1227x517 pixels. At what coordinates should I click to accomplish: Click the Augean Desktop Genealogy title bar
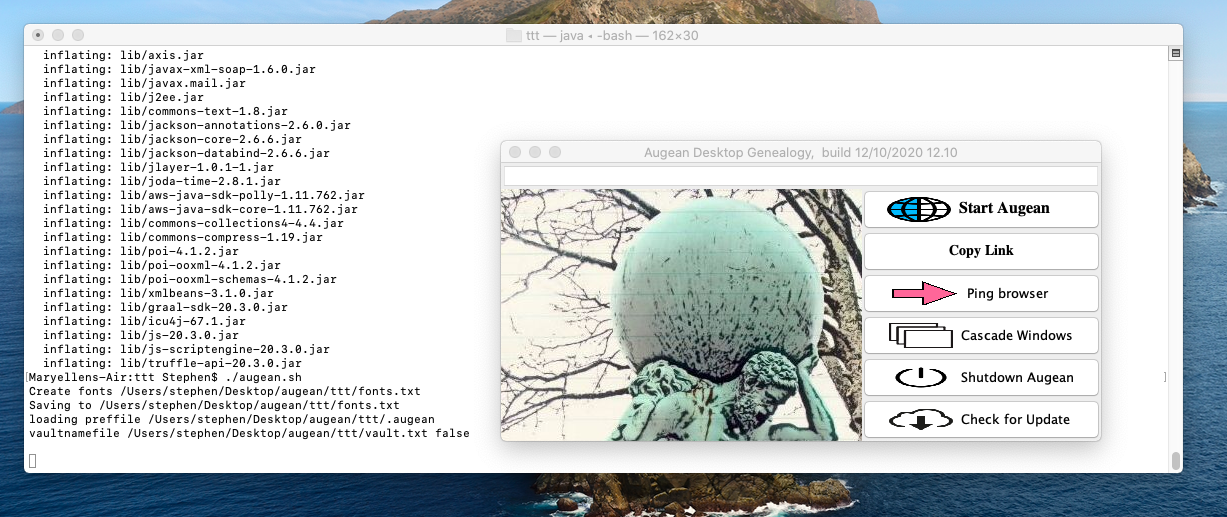[x=801, y=152]
